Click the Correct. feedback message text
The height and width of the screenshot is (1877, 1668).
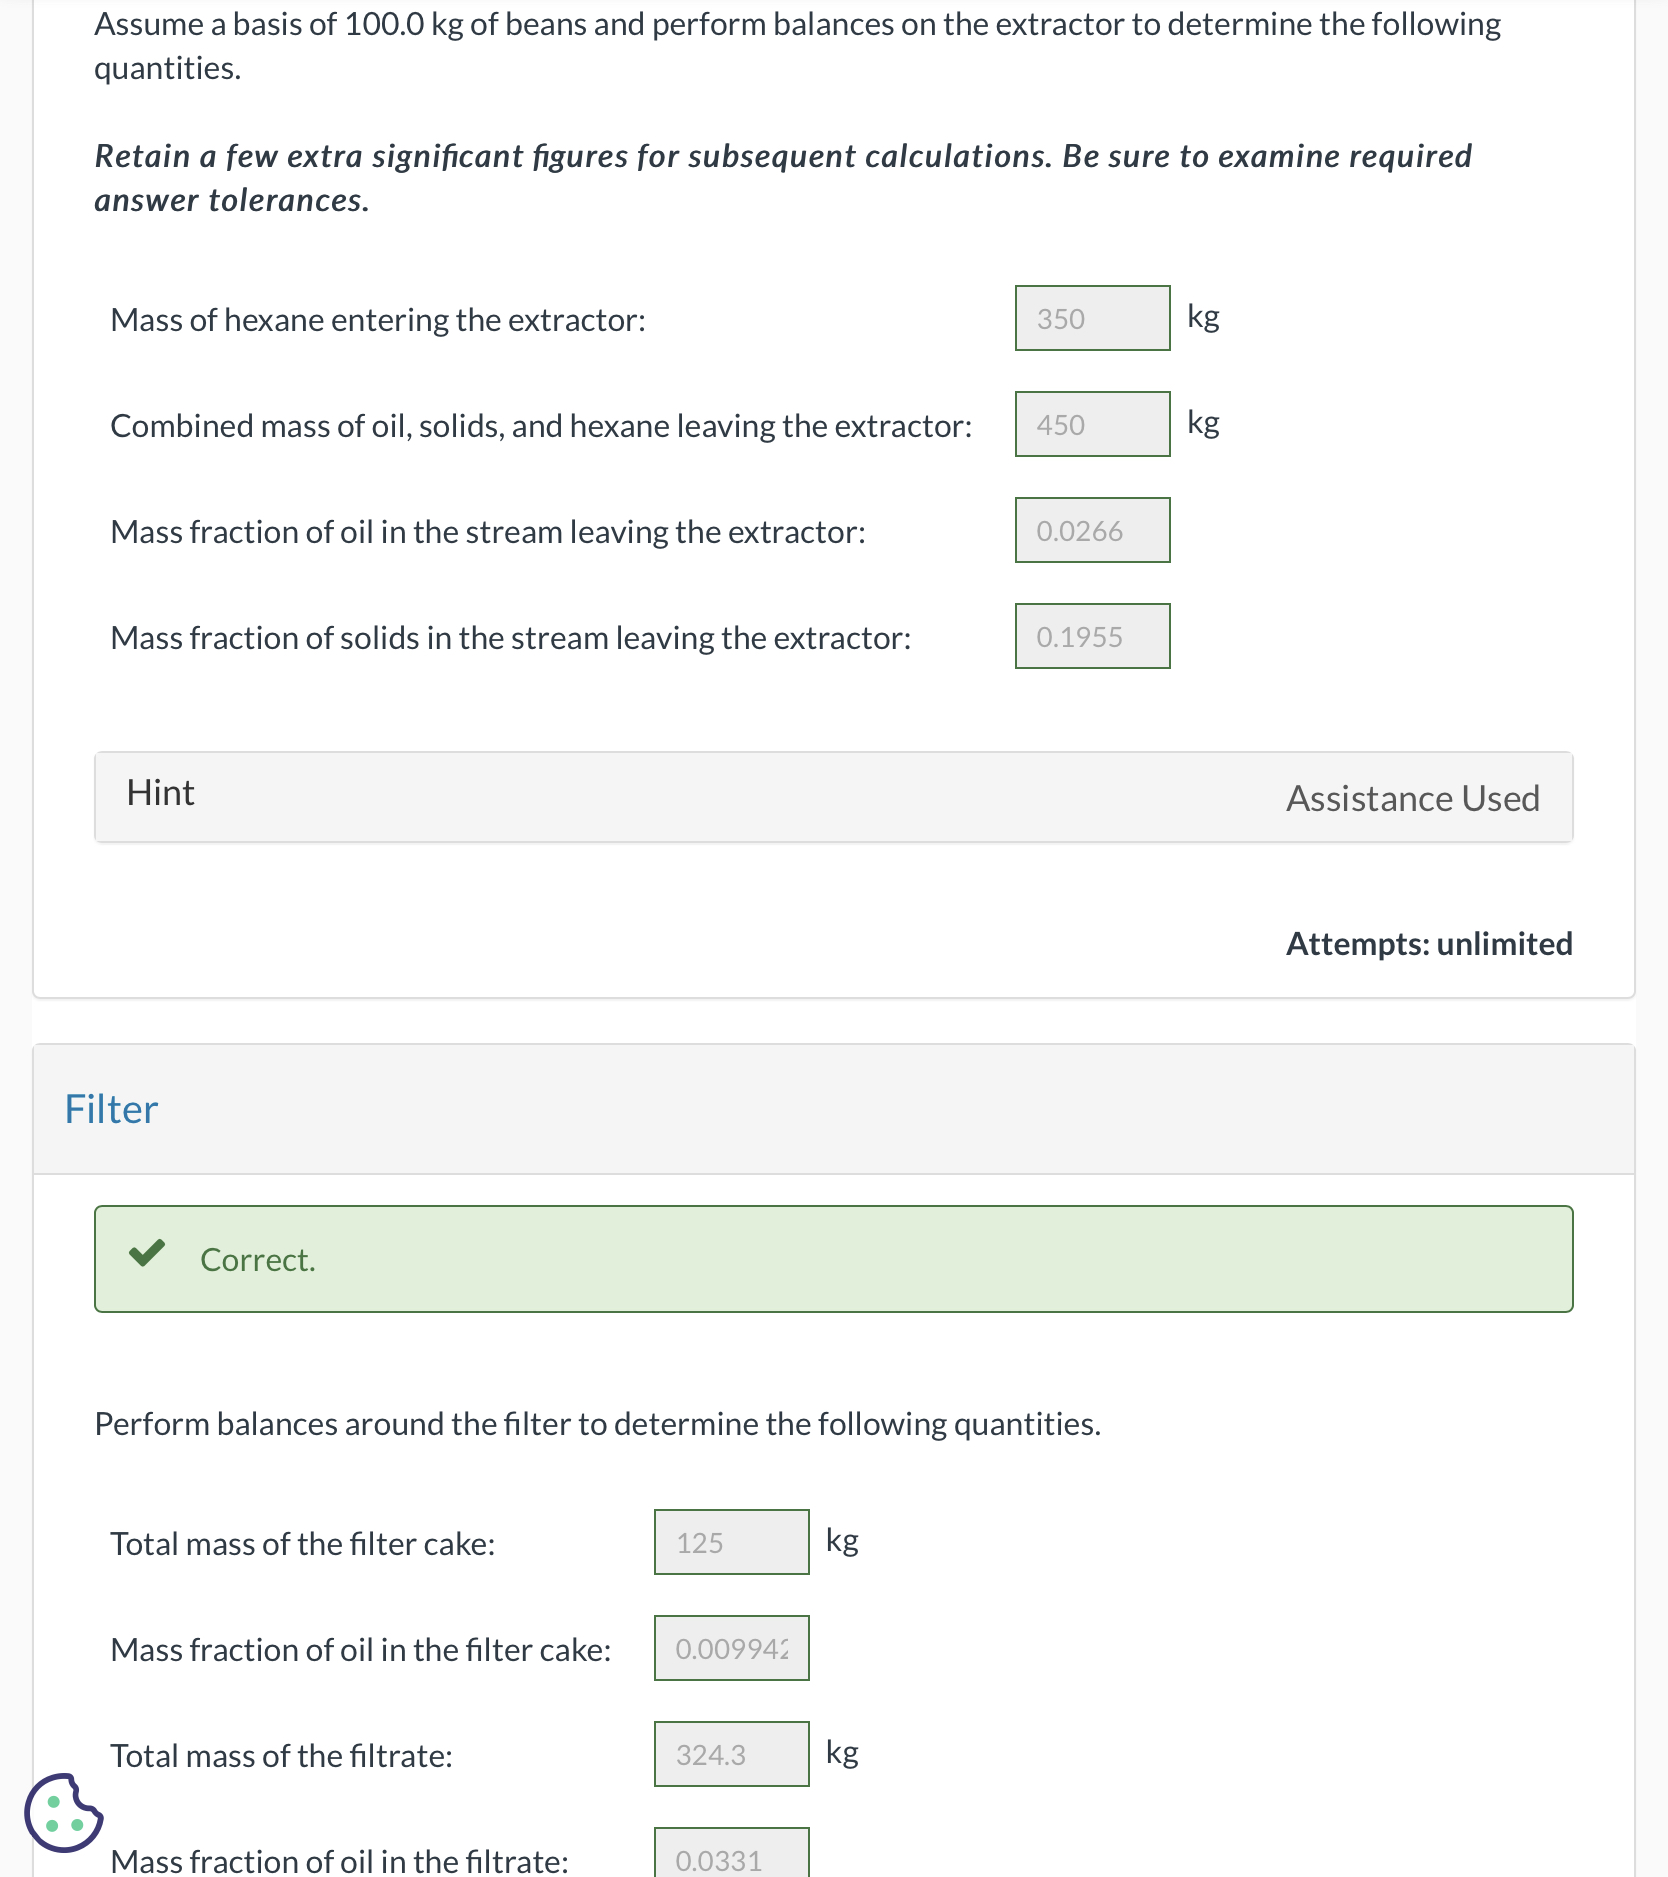coord(258,1260)
